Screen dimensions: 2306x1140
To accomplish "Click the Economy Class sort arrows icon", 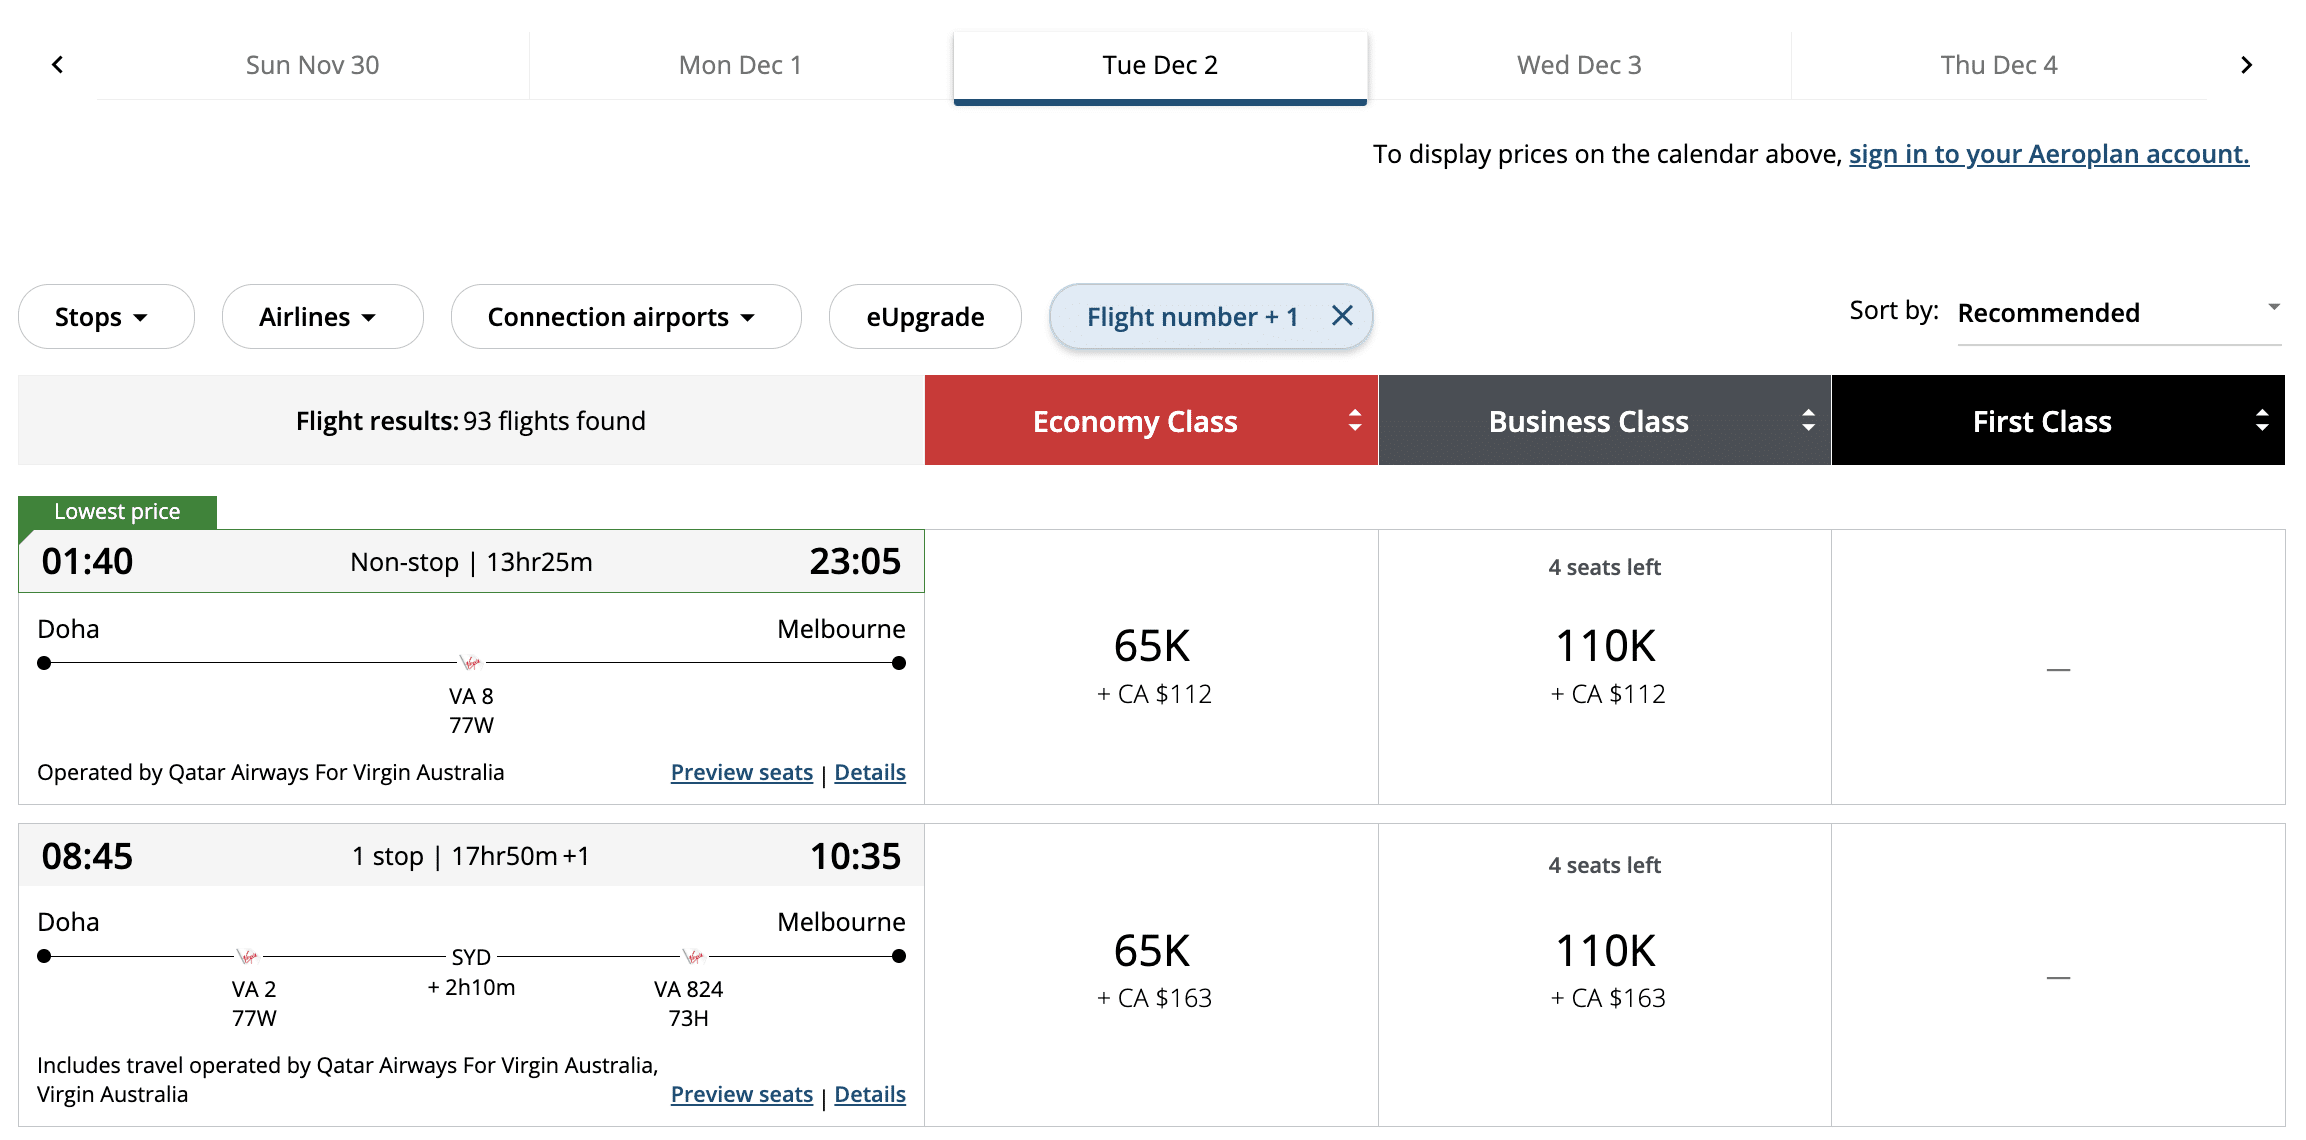I will 1354,420.
